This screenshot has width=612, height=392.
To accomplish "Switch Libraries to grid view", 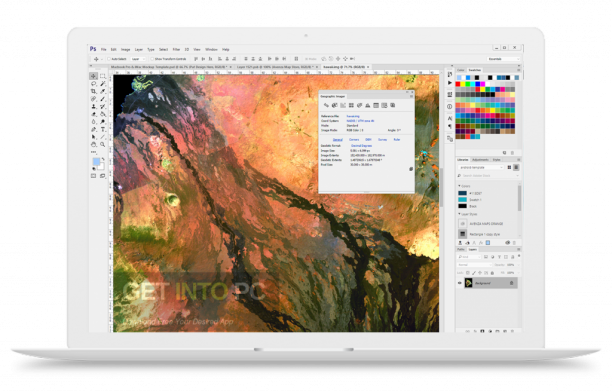I will (509, 167).
